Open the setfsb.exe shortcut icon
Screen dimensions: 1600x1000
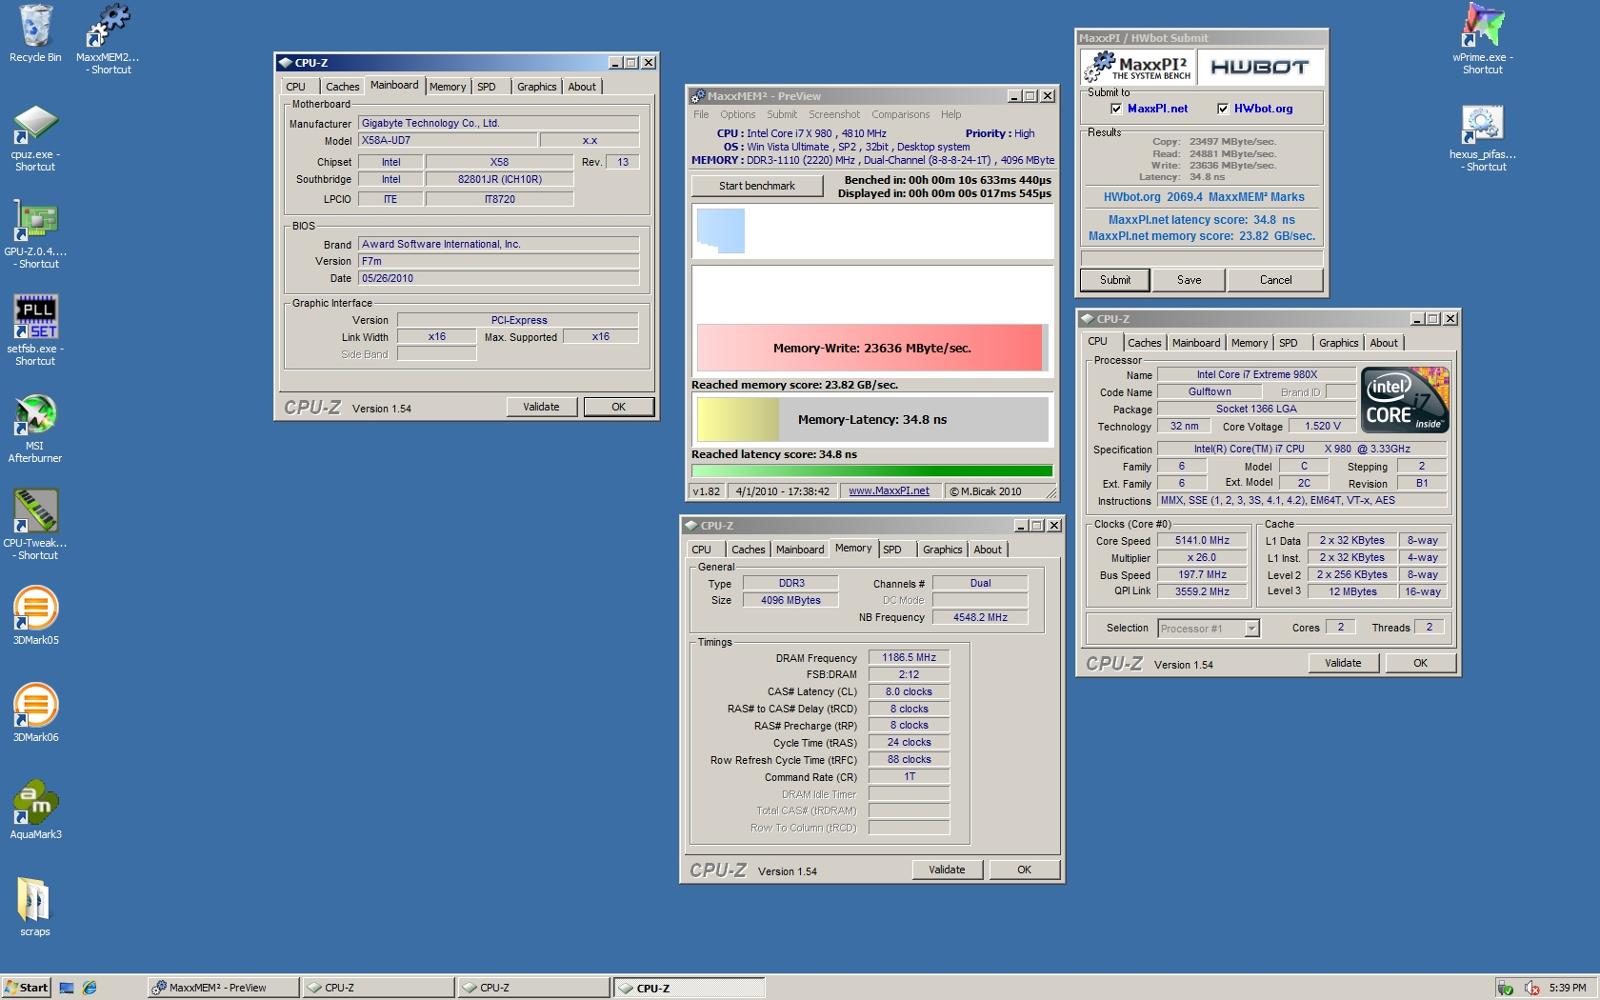tap(35, 318)
